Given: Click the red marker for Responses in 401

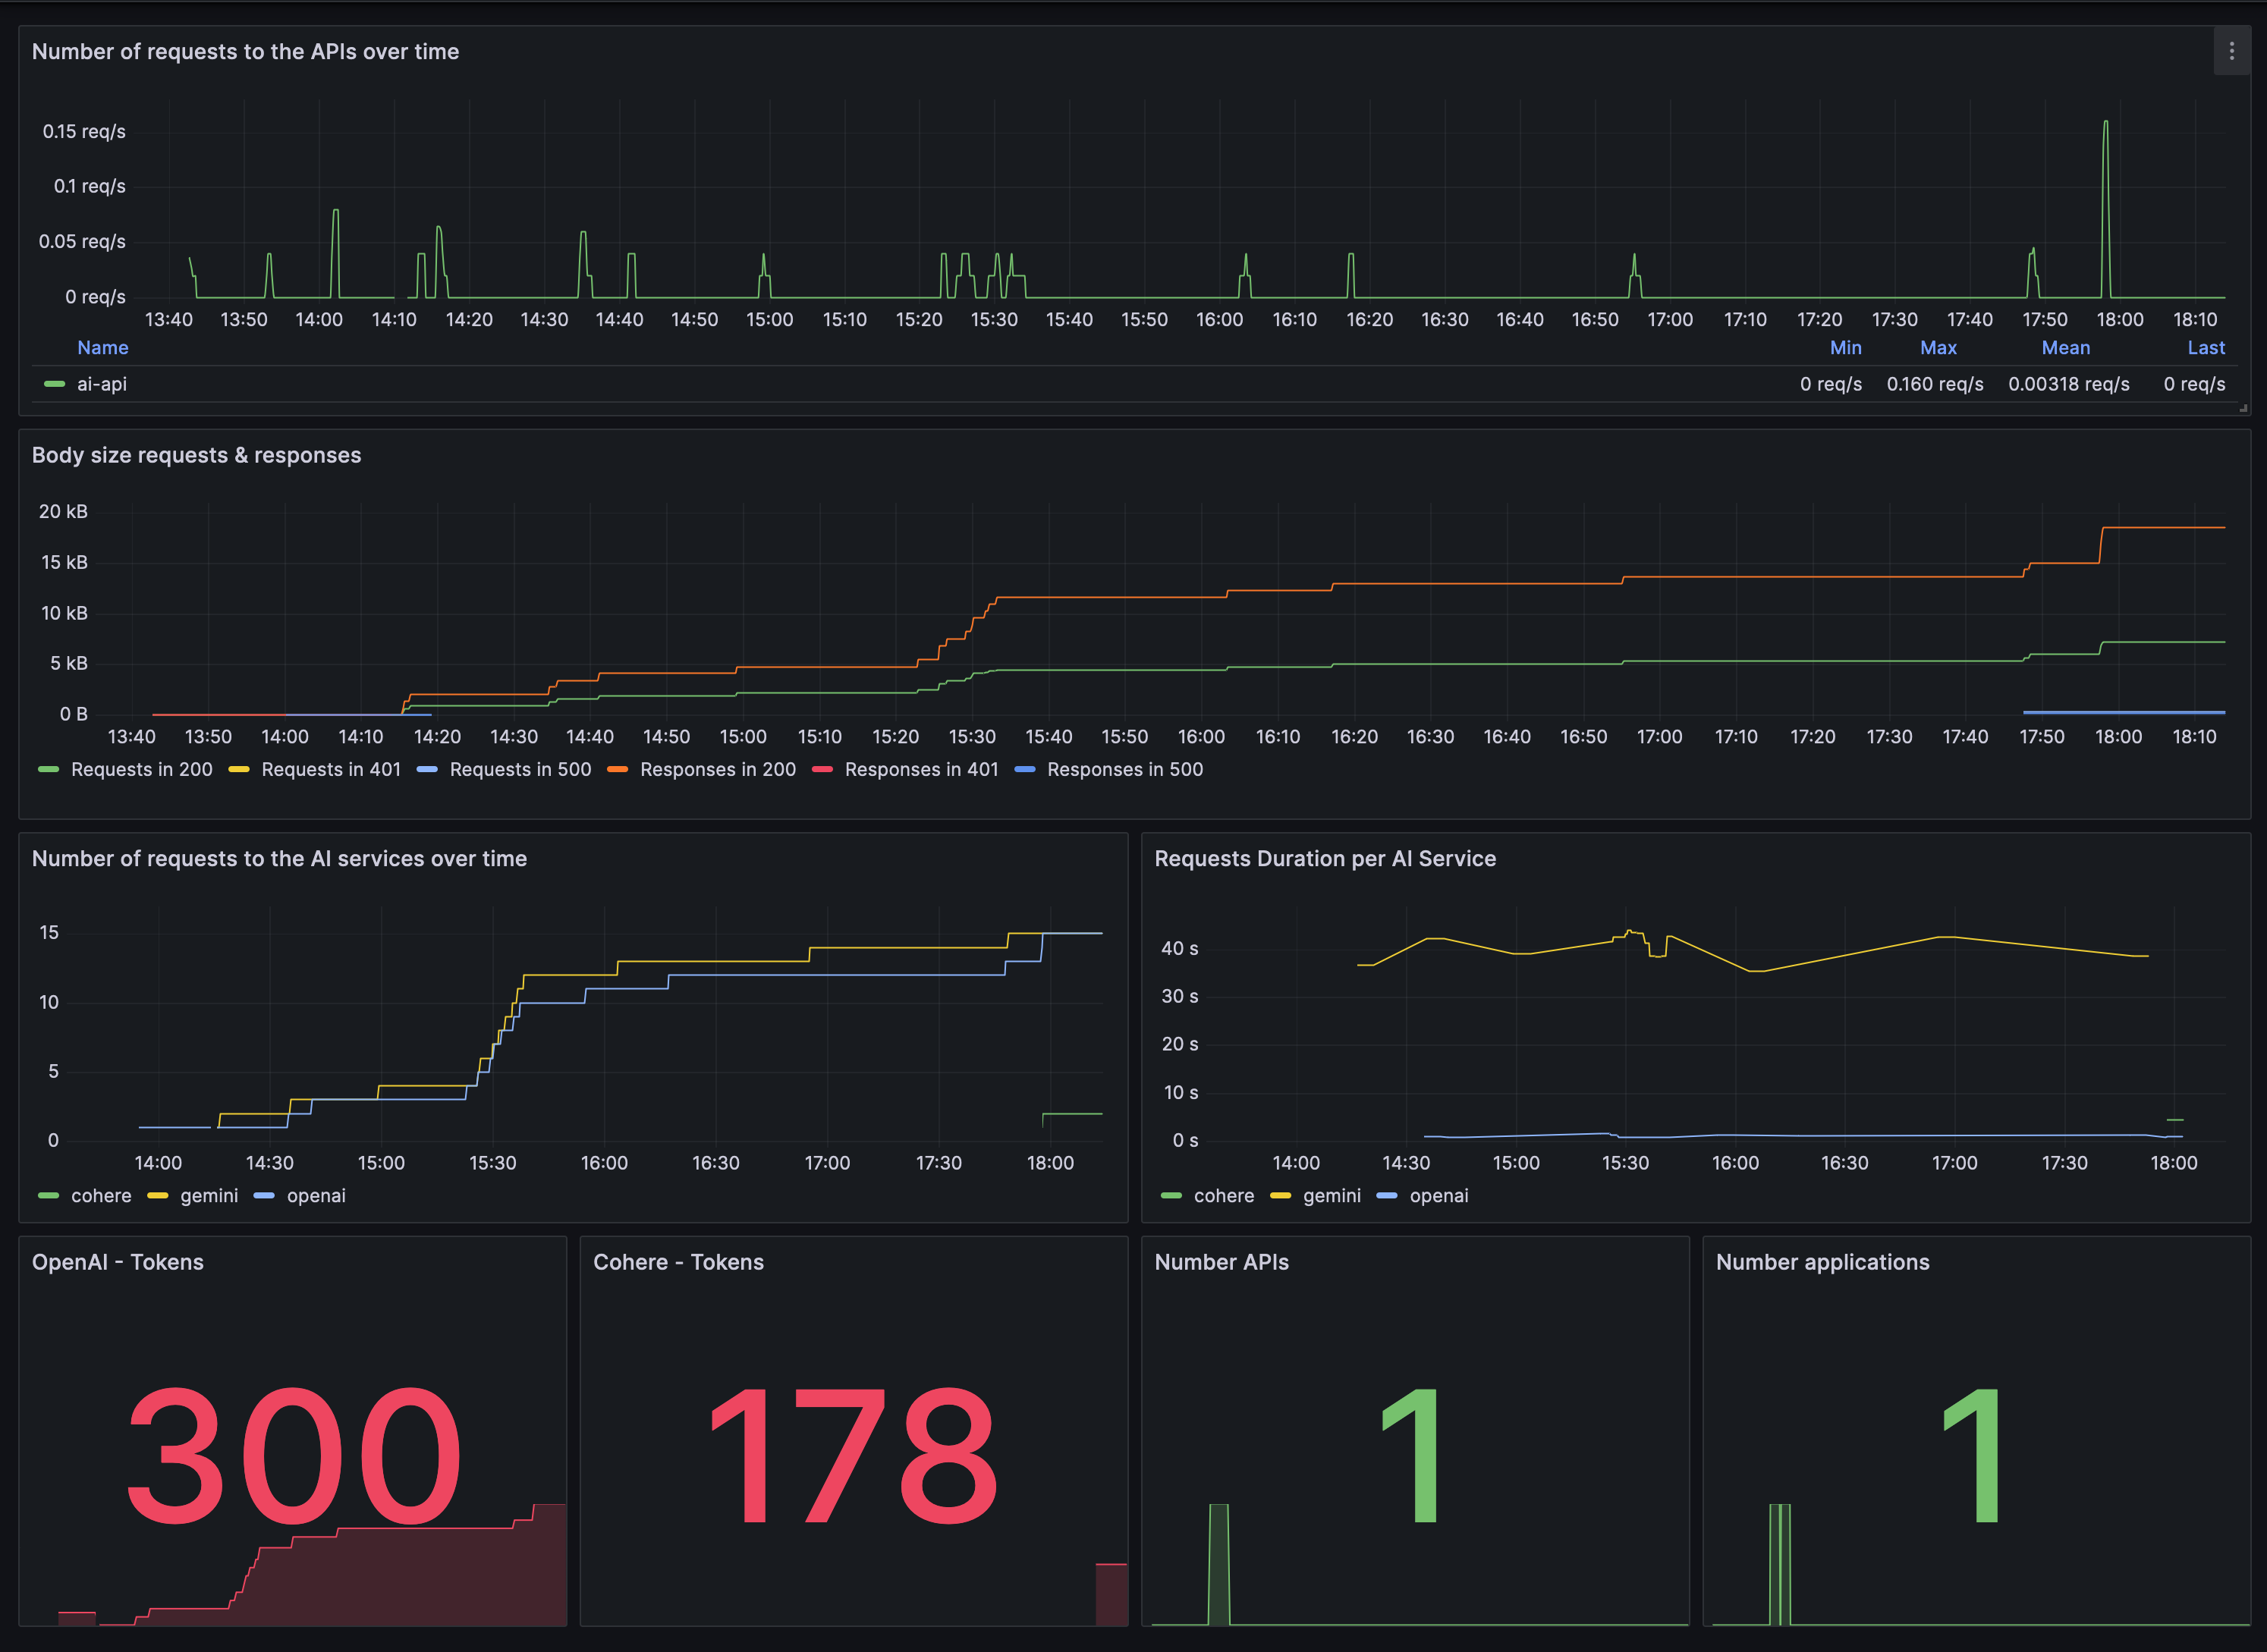Looking at the screenshot, I should click(x=822, y=770).
